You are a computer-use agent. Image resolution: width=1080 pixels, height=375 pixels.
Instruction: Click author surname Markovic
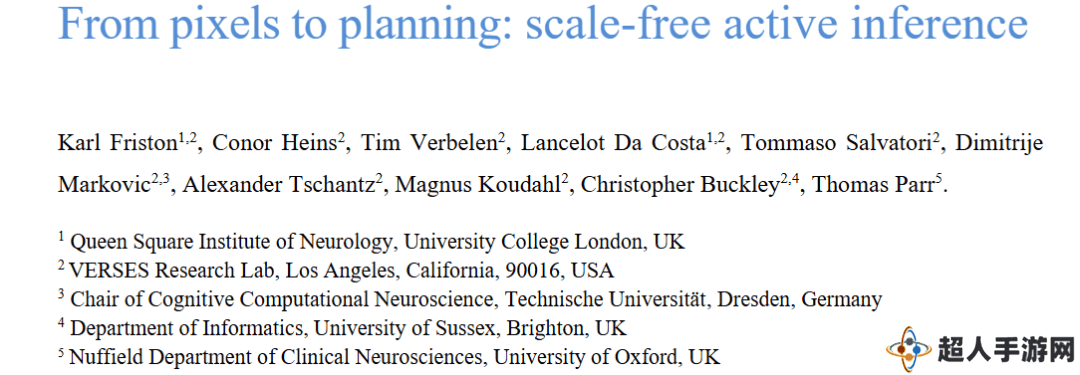[x=104, y=185]
